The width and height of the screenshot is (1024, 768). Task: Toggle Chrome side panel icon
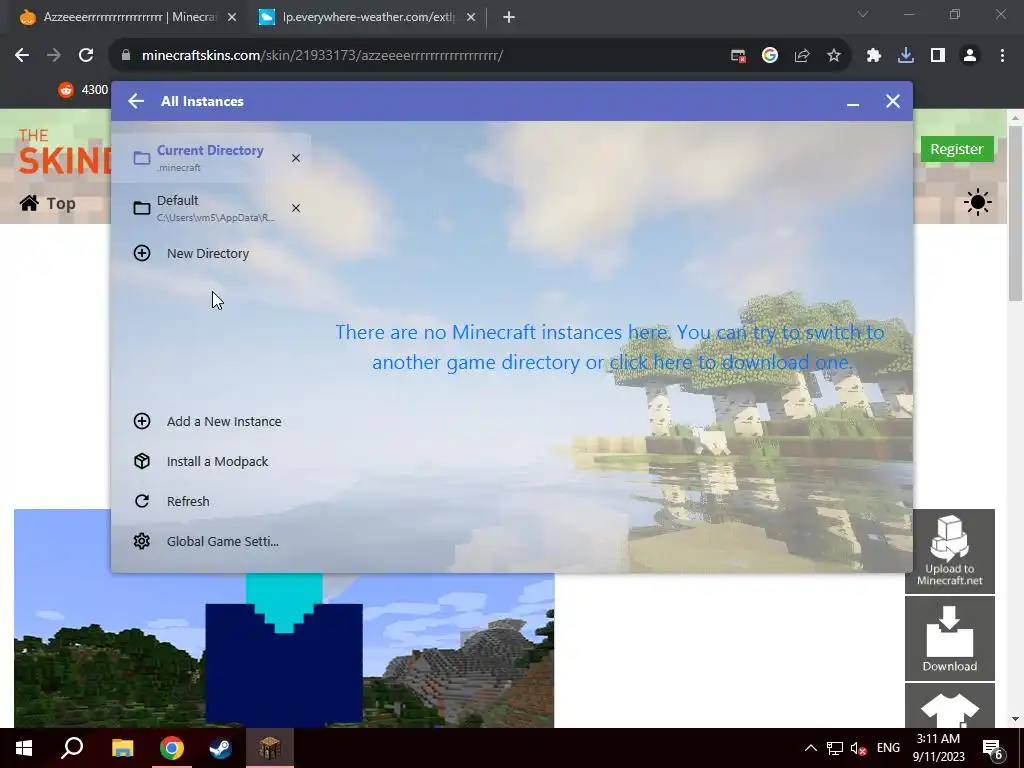[938, 56]
